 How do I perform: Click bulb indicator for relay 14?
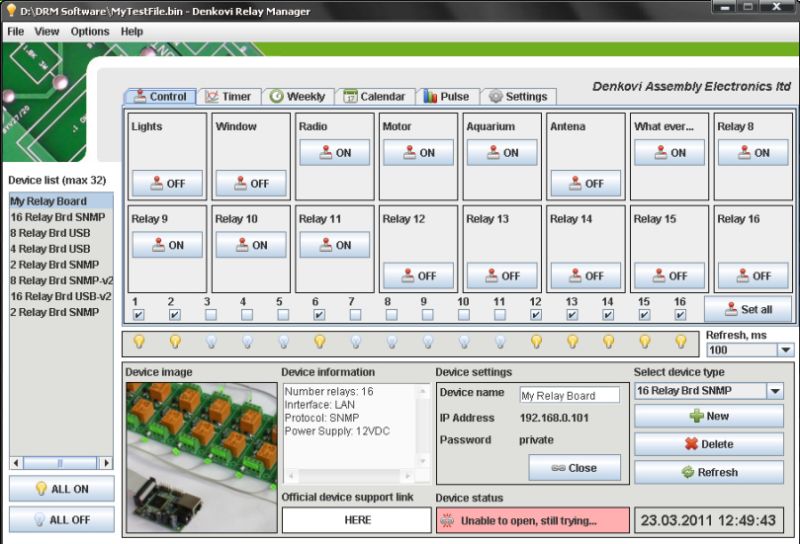point(608,341)
